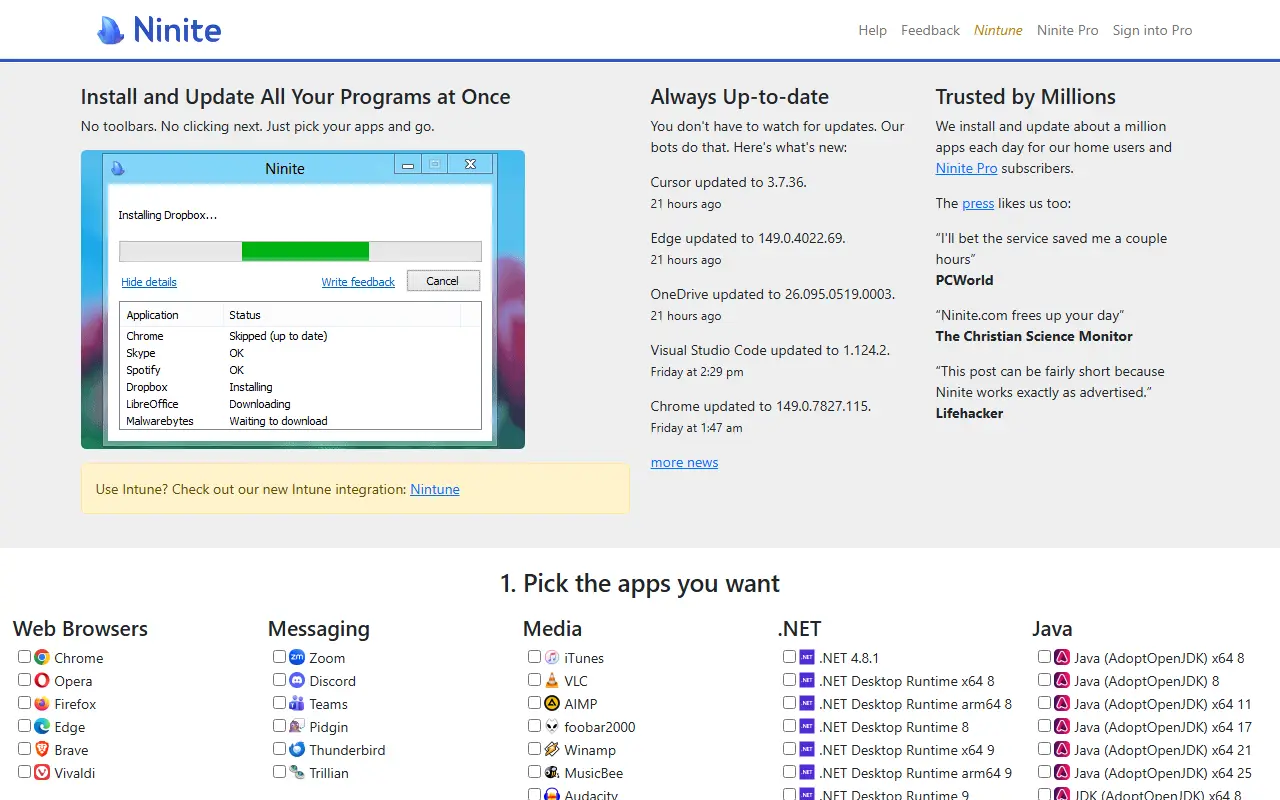
Task: Click the Discord app icon
Action: (x=297, y=680)
